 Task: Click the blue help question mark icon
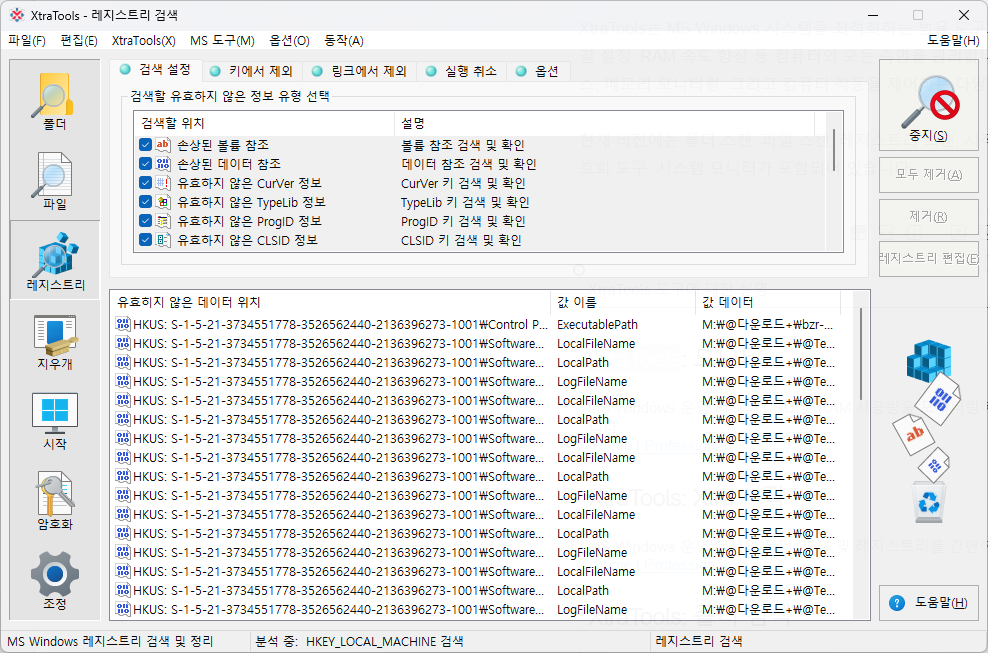coord(897,603)
